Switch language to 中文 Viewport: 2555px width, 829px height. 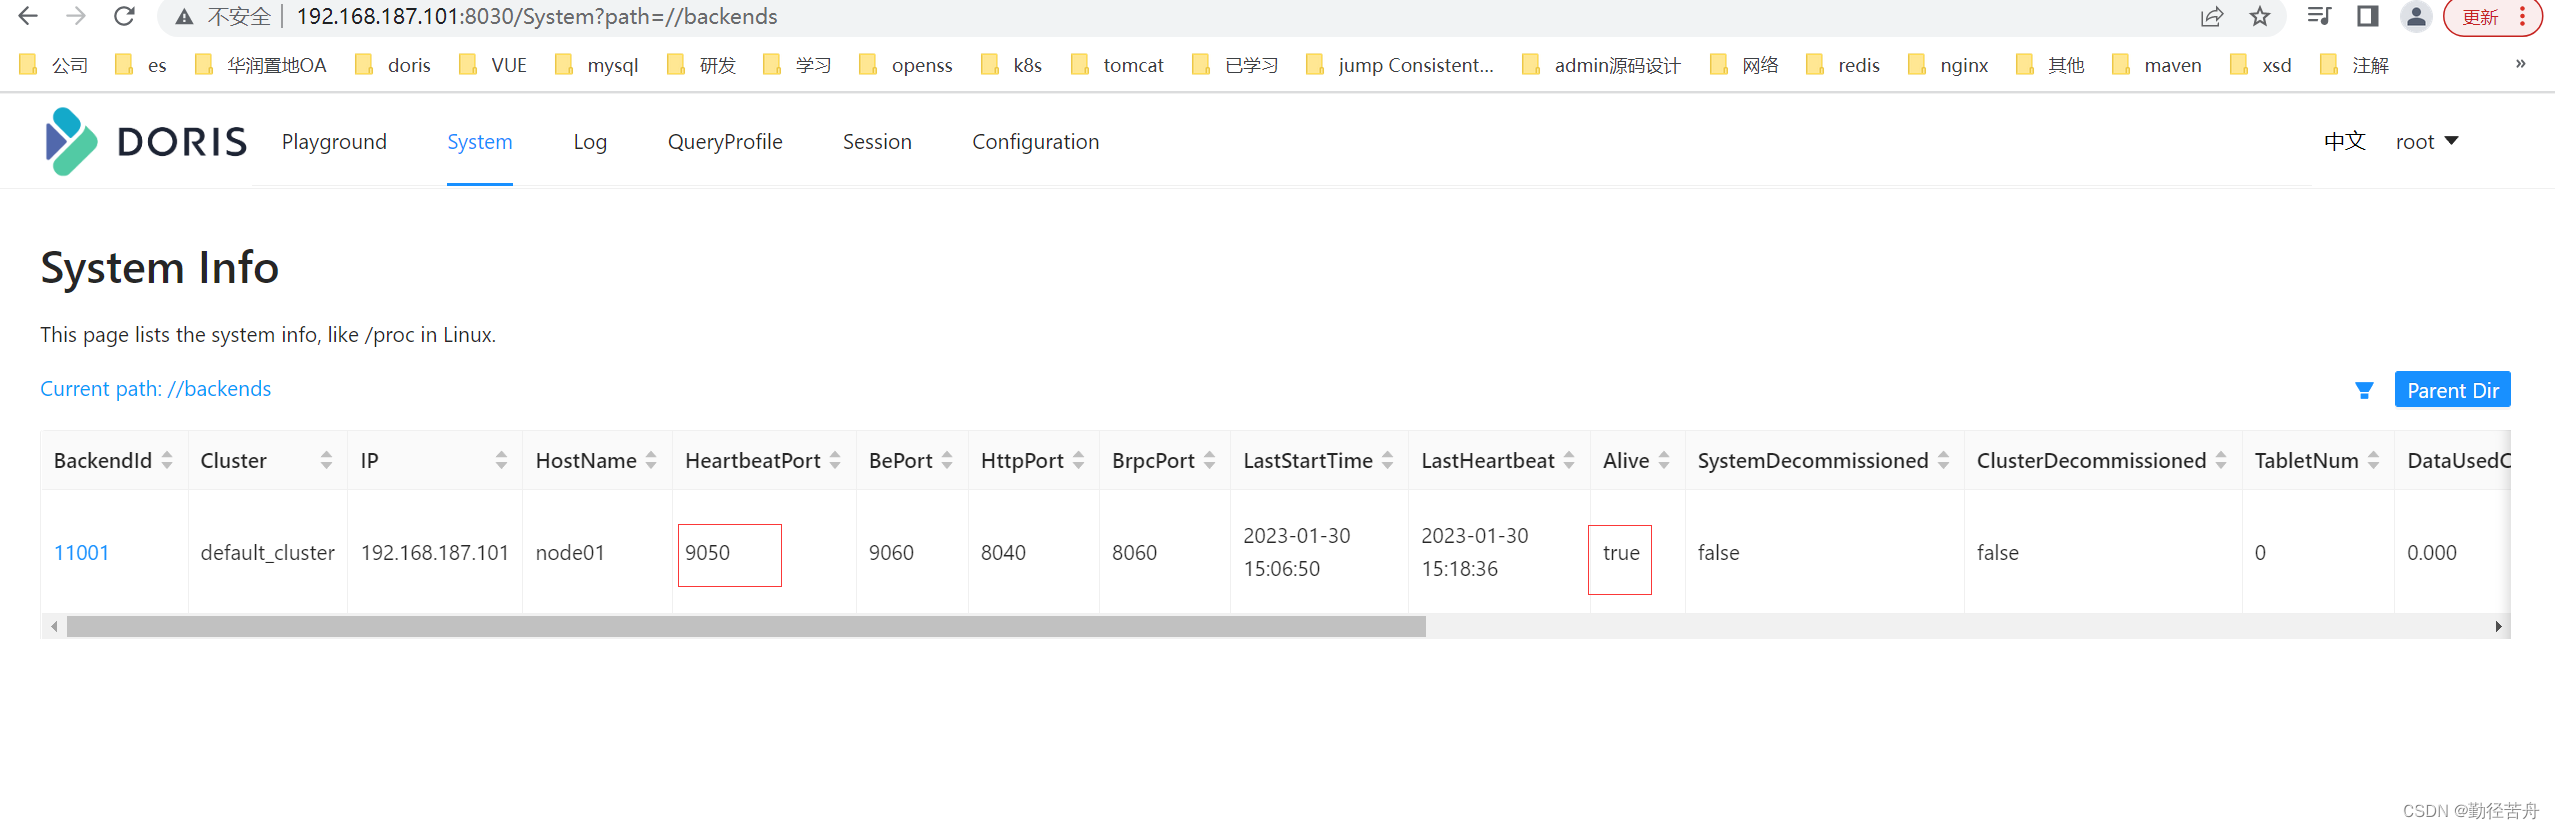tap(2345, 141)
